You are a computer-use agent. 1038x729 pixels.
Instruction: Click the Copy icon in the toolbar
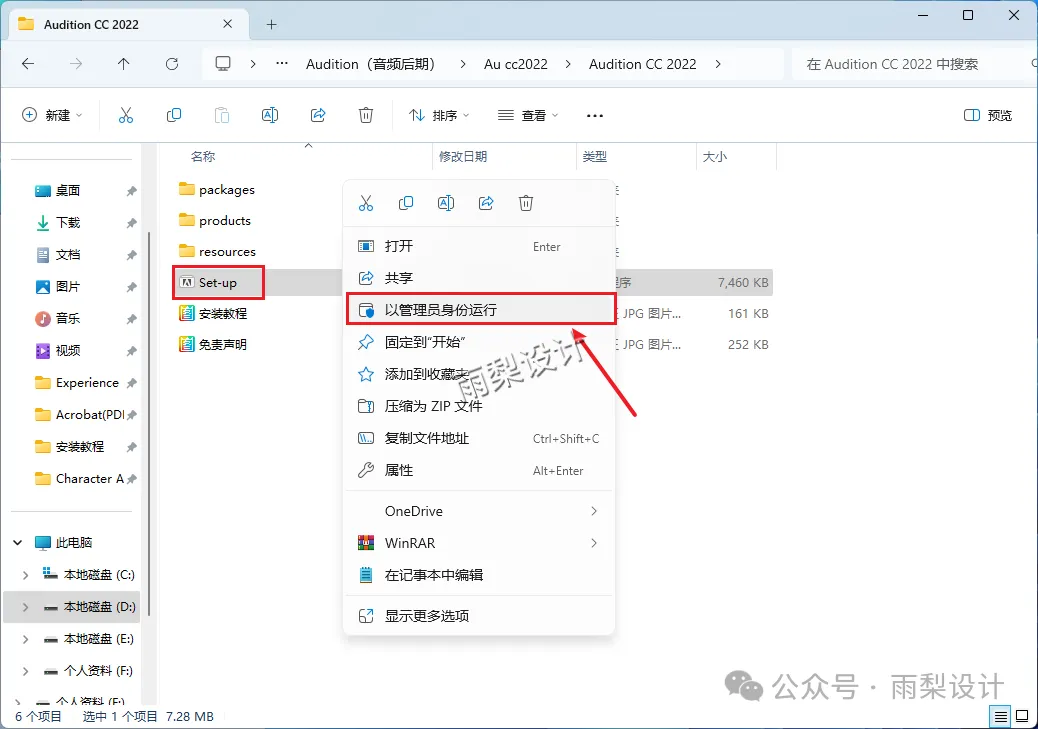click(173, 115)
